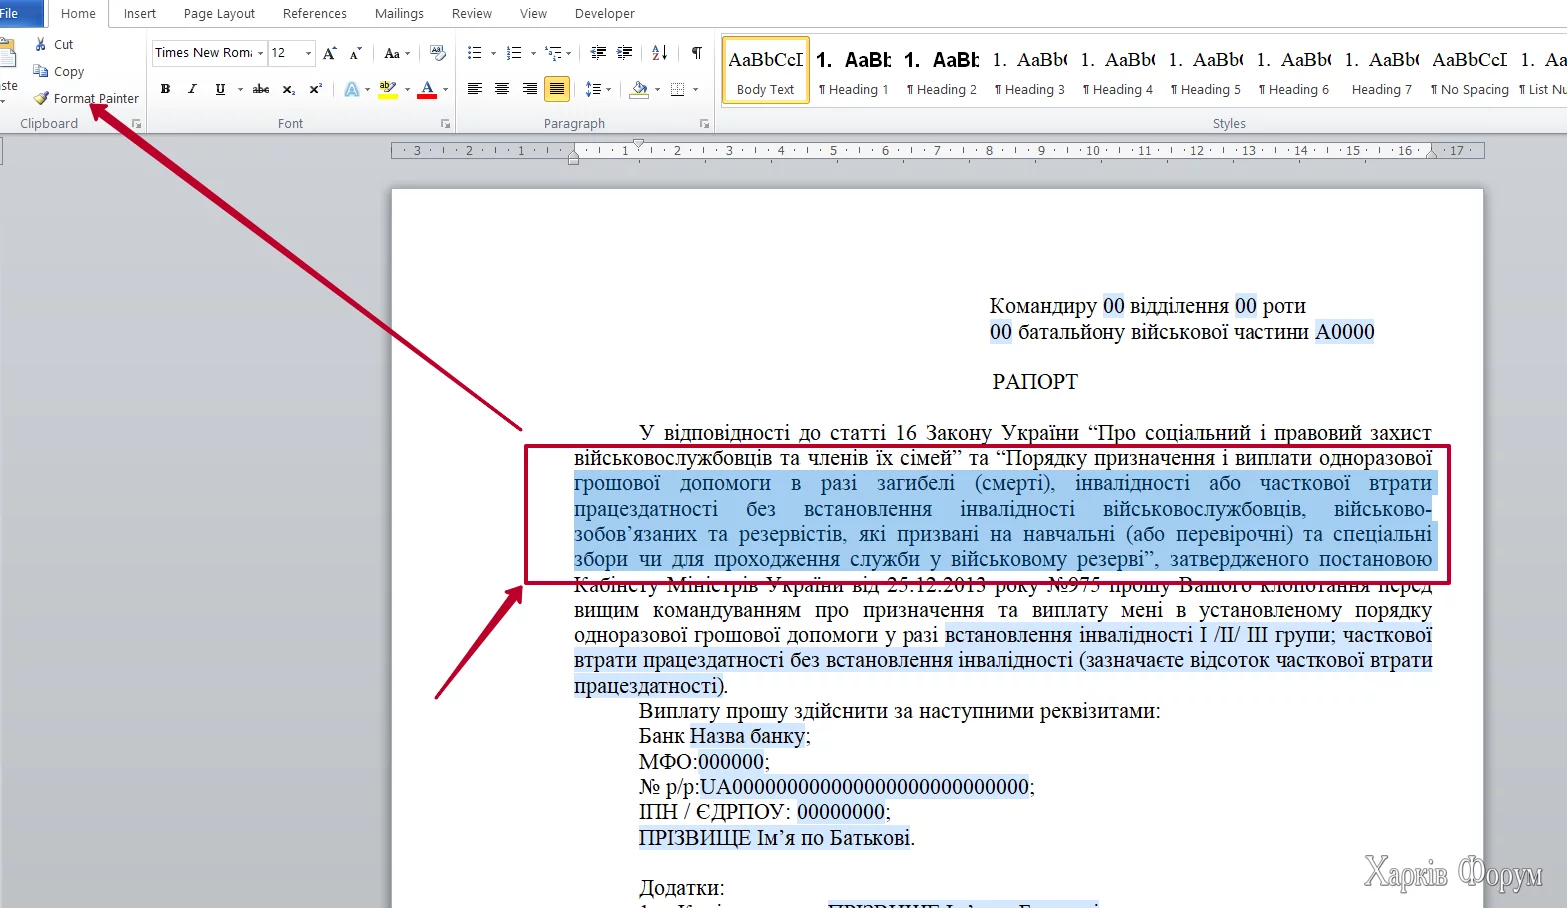Increase the paragraph indent

click(x=625, y=53)
